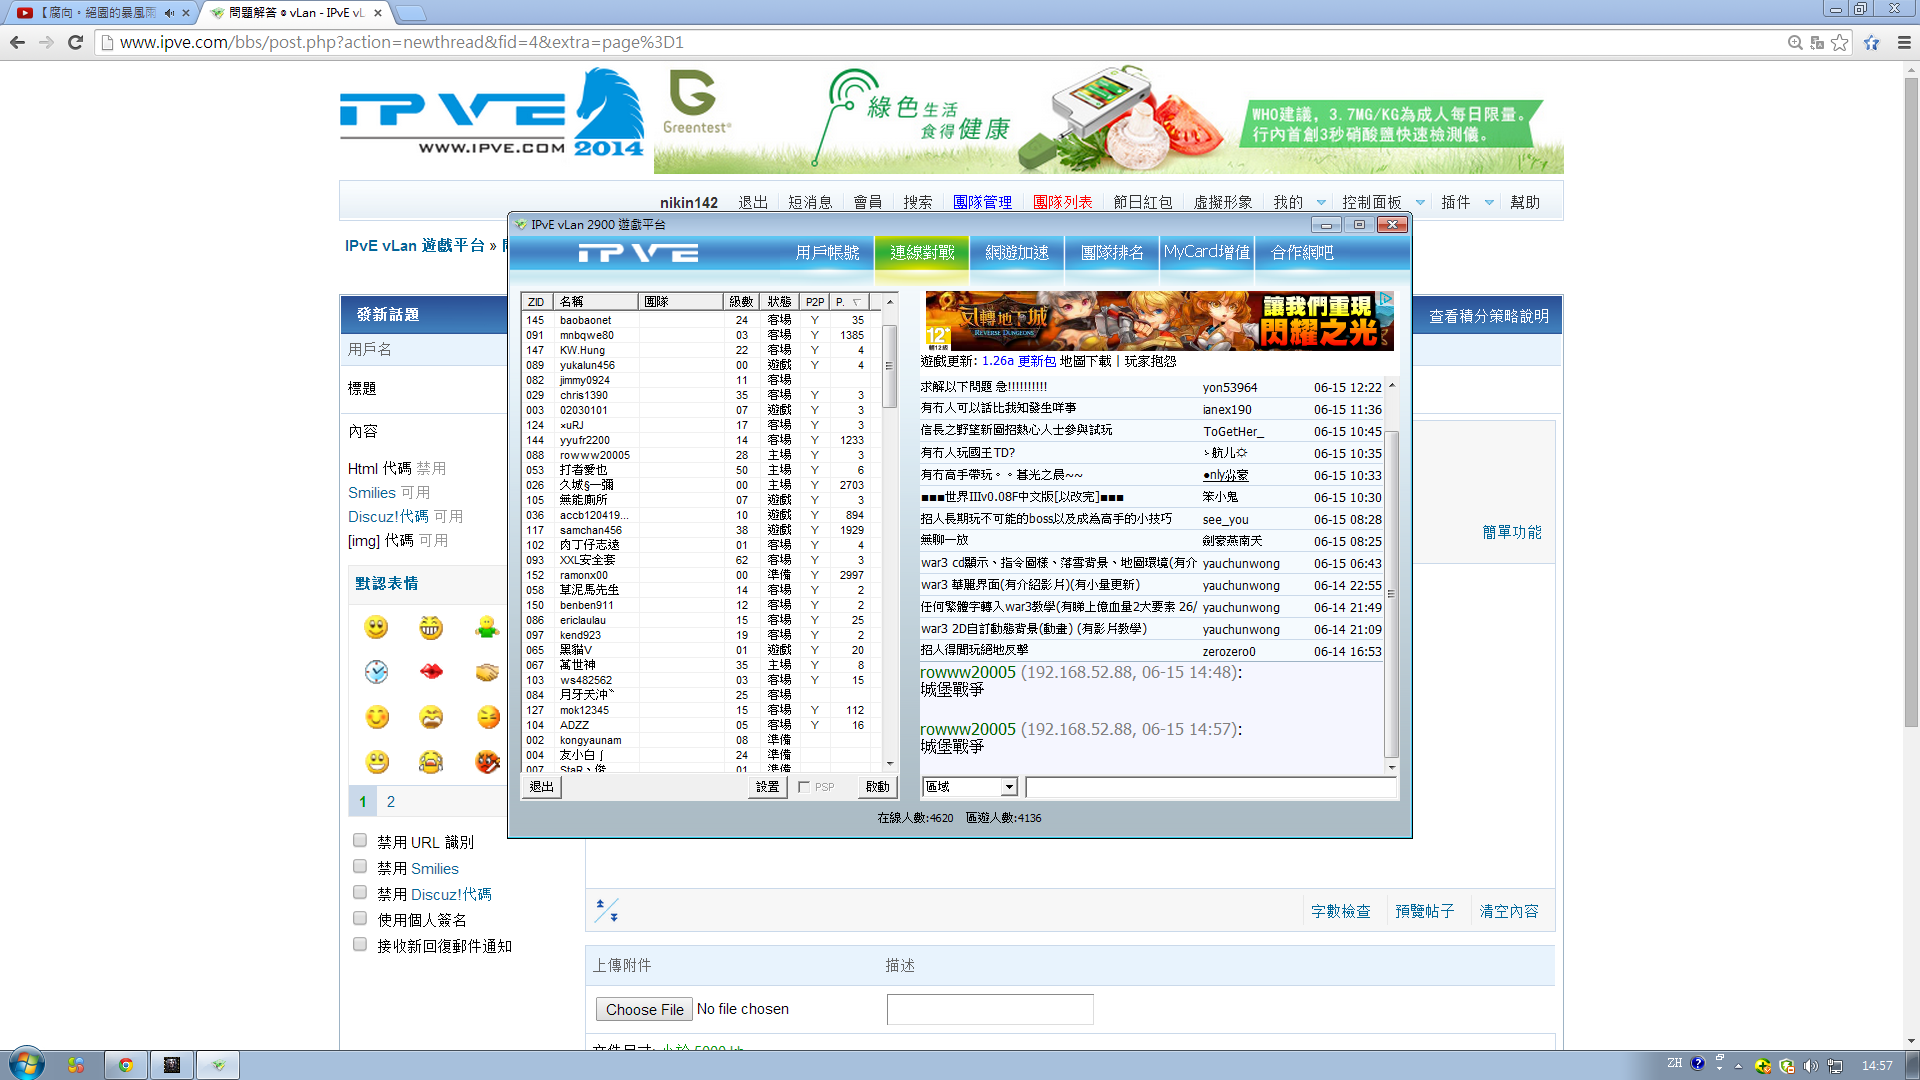Insert the red lips smiley
The width and height of the screenshot is (1920, 1080).
[x=431, y=671]
